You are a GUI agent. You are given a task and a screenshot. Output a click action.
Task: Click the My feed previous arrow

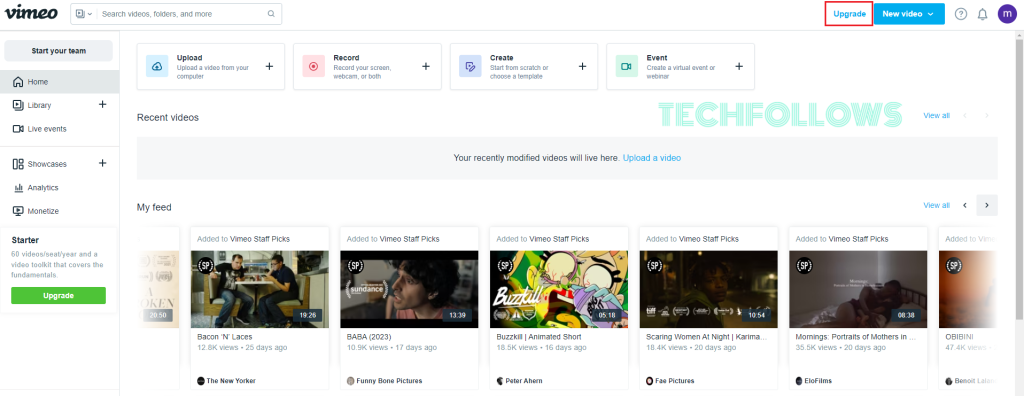point(965,205)
